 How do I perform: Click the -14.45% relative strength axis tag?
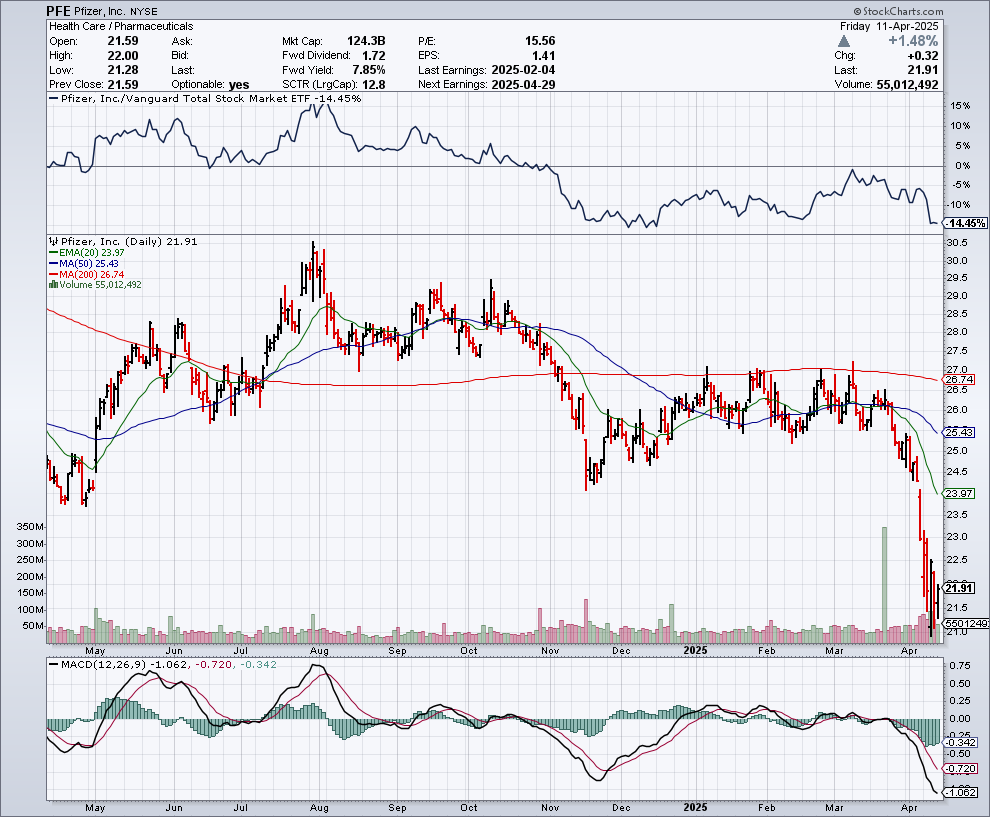pyautogui.click(x=965, y=223)
